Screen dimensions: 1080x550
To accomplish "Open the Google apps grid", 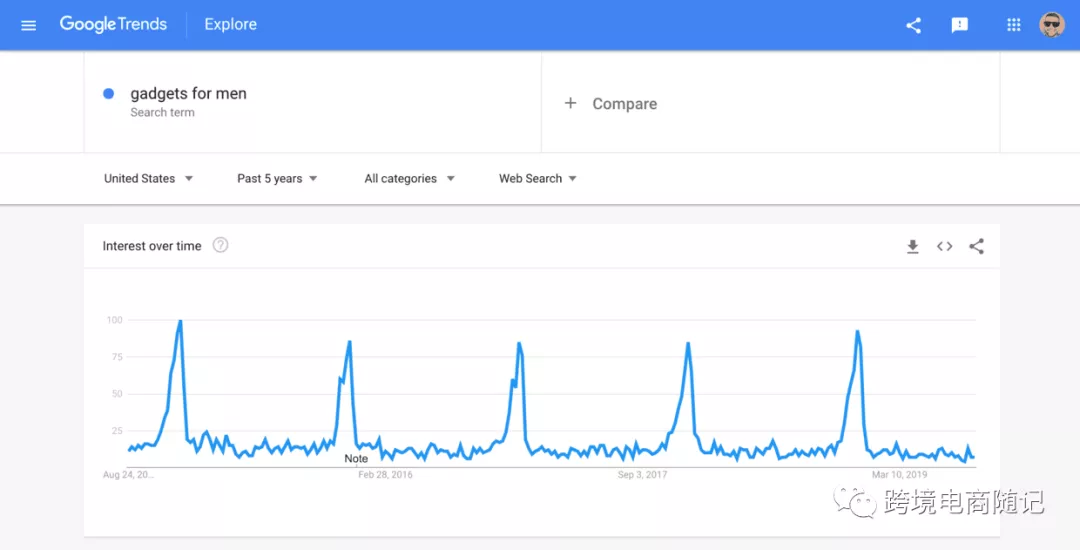I will pos(1014,25).
